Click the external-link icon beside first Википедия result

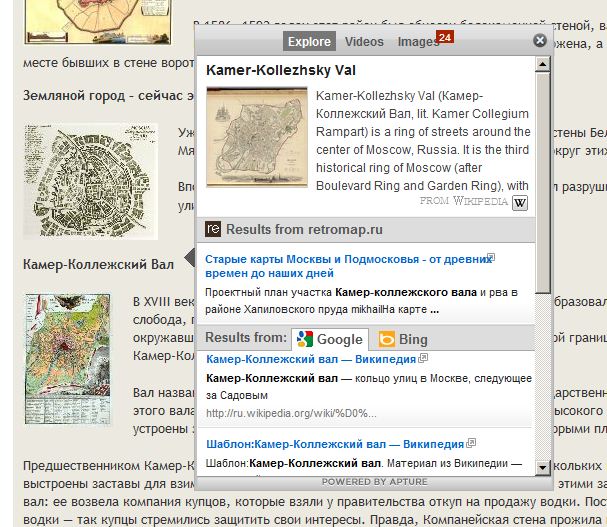click(x=424, y=357)
